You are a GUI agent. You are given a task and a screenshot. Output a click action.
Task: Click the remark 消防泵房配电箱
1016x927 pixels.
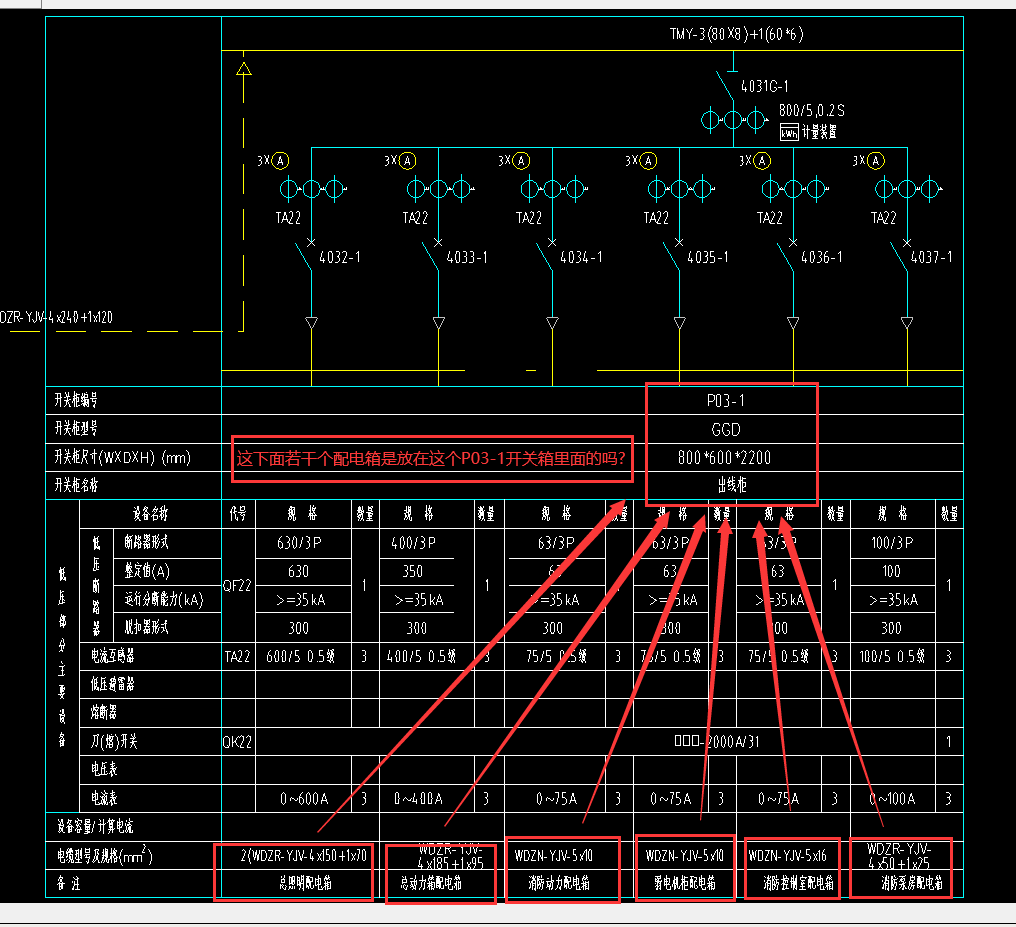pyautogui.click(x=912, y=883)
